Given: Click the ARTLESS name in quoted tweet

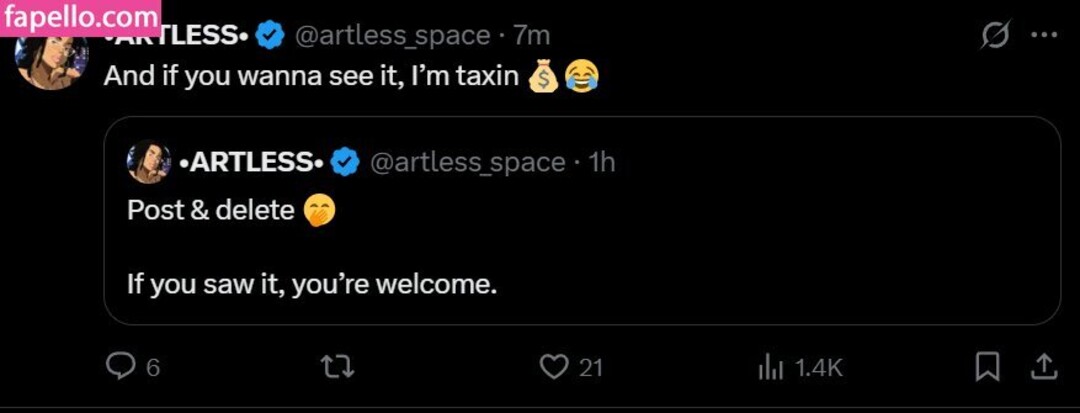Looking at the screenshot, I should pos(250,162).
